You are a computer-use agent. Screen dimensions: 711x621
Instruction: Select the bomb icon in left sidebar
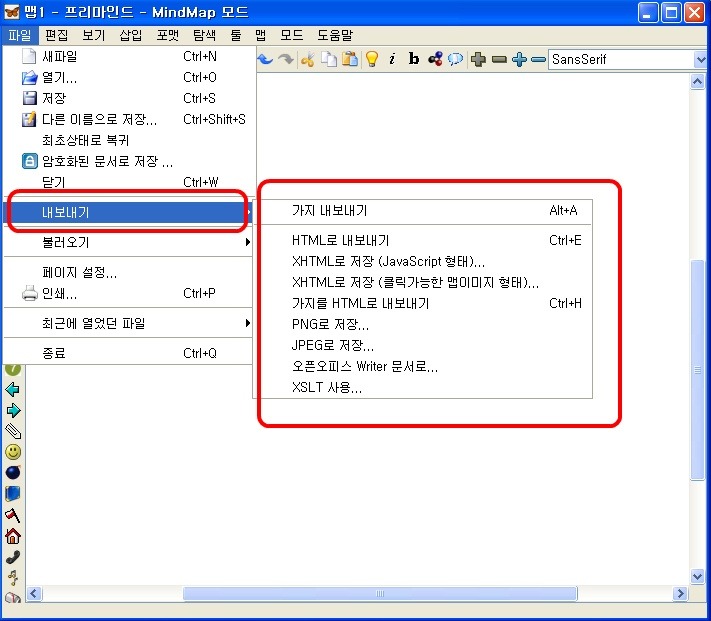13,473
